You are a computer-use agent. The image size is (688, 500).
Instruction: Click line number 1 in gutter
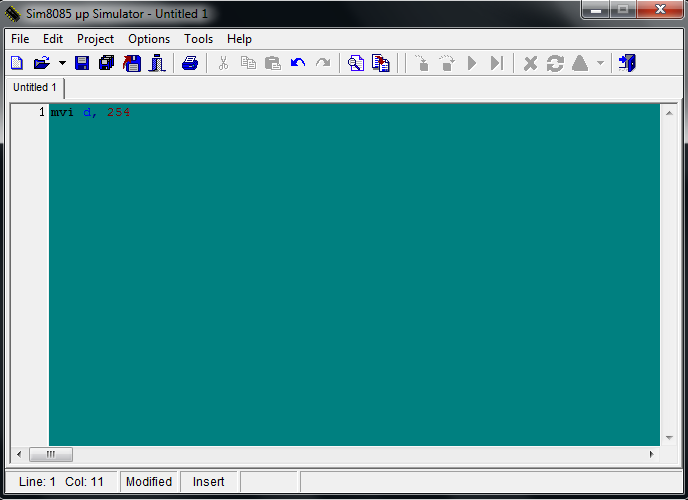(42, 112)
